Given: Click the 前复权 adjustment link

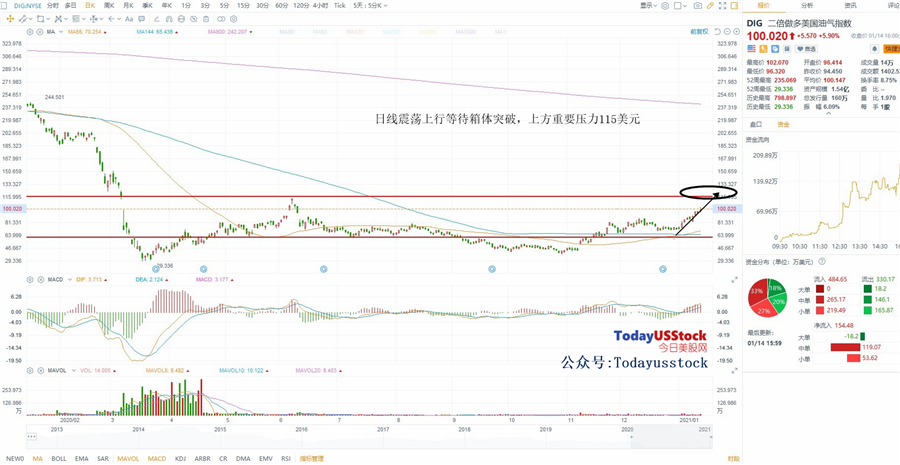Looking at the screenshot, I should tap(699, 32).
